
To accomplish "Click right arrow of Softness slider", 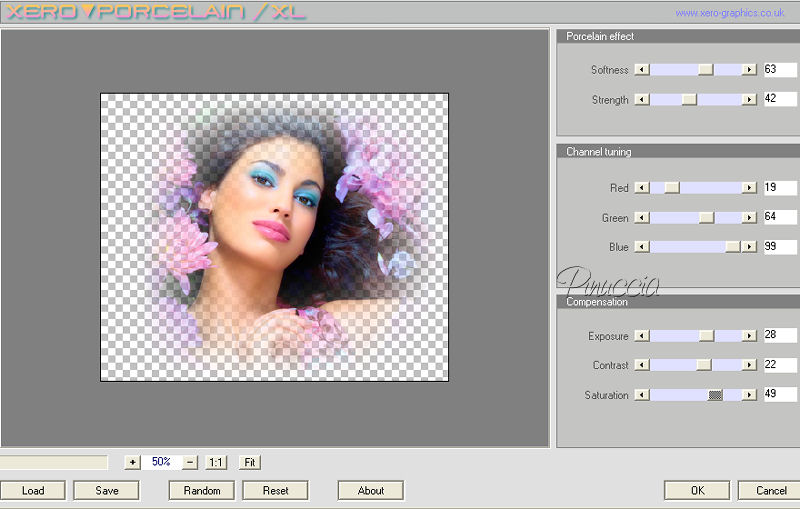I will (x=749, y=69).
